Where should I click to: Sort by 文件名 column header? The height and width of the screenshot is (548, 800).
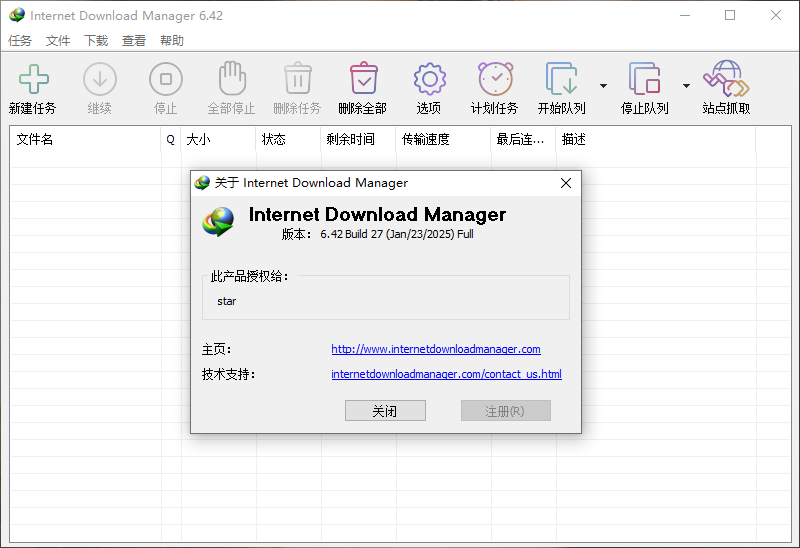[x=85, y=139]
